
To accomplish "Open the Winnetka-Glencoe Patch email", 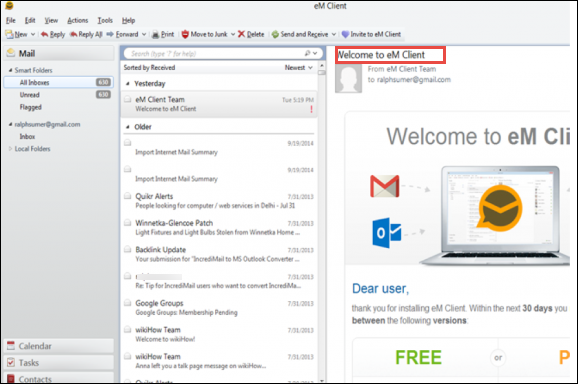I will (219, 227).
